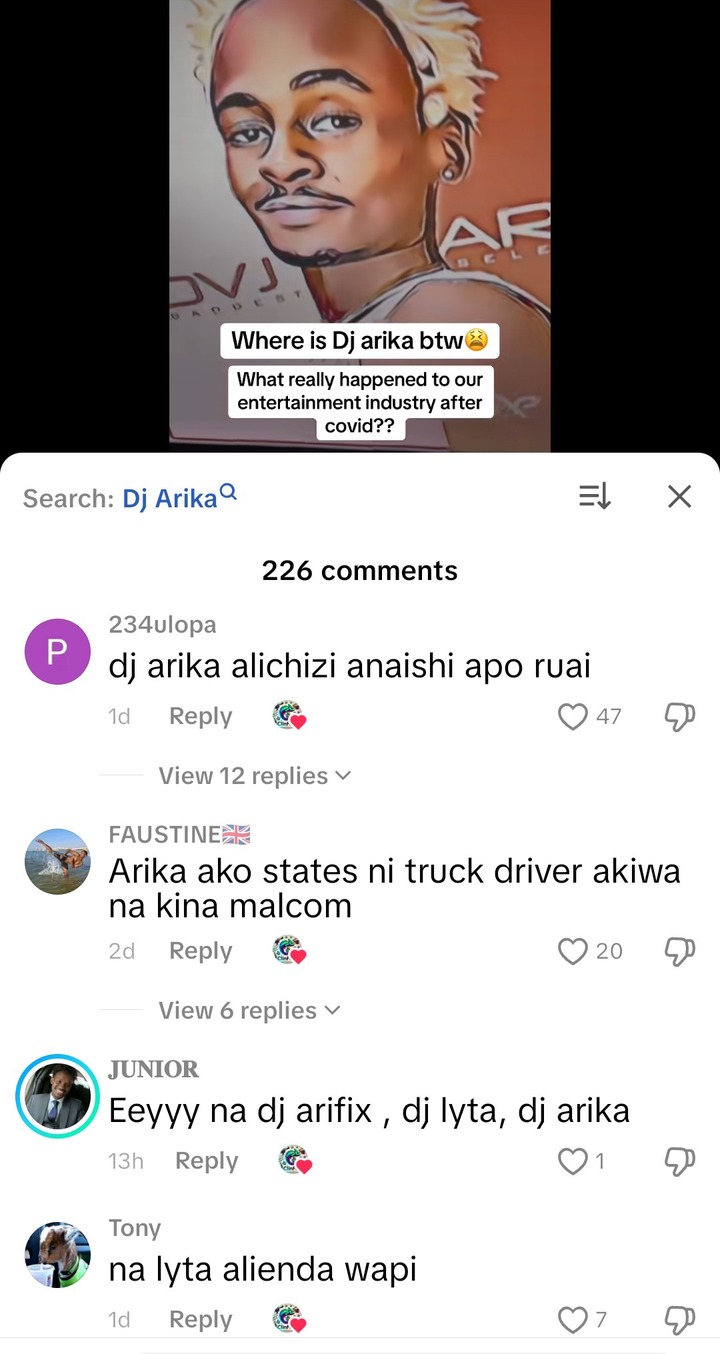Reply to FAUSTINE's comment
Screen dimensions: 720x1354
tap(200, 951)
